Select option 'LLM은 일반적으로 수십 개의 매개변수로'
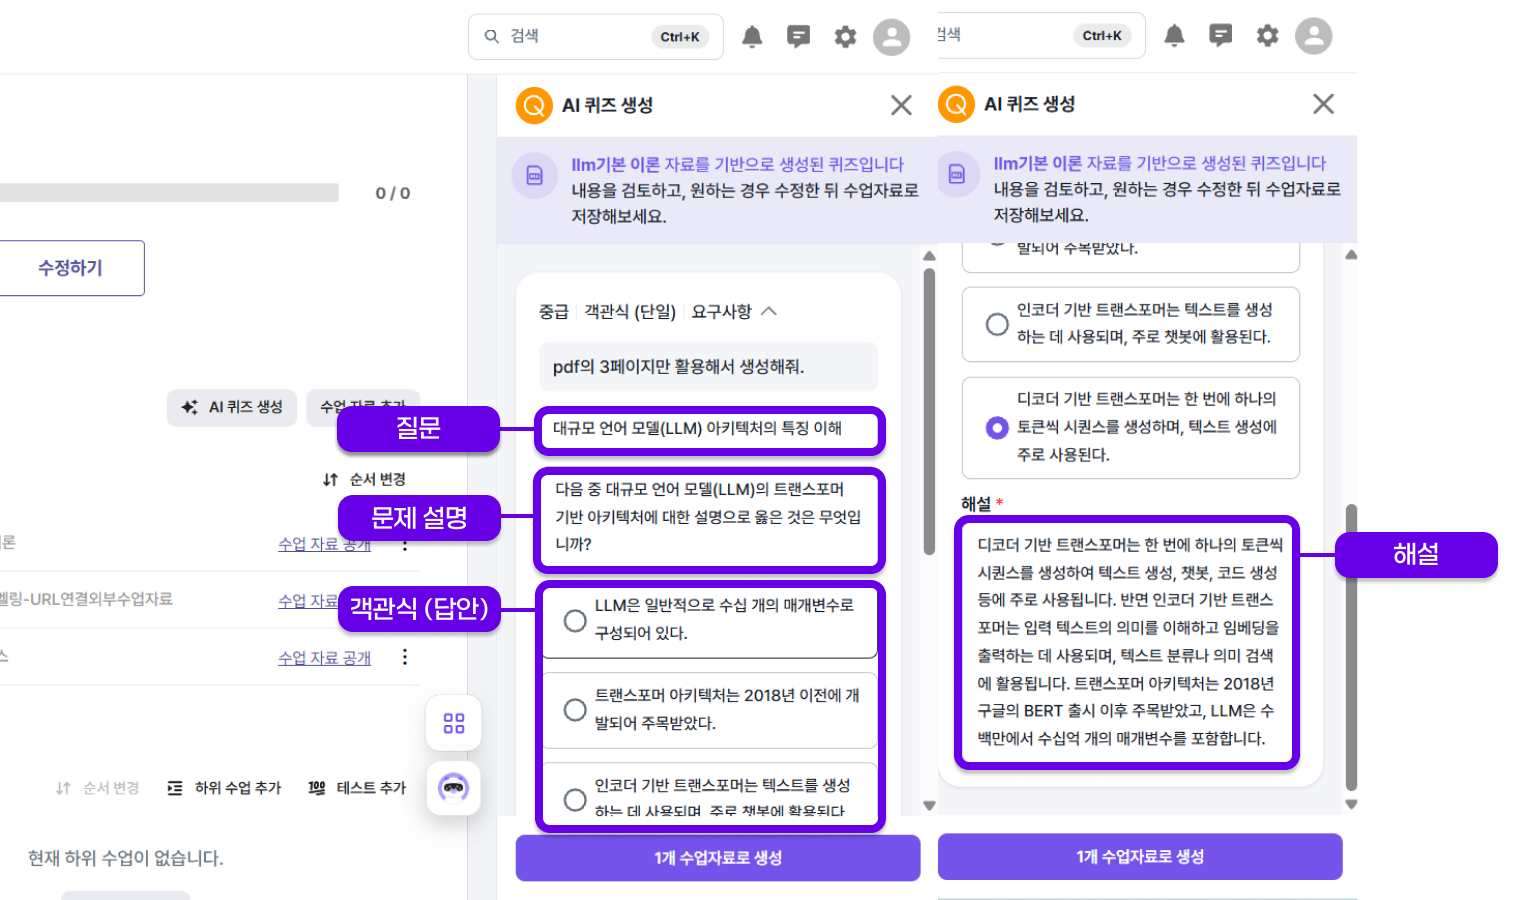Screen dimensions: 1522x900 (575, 620)
